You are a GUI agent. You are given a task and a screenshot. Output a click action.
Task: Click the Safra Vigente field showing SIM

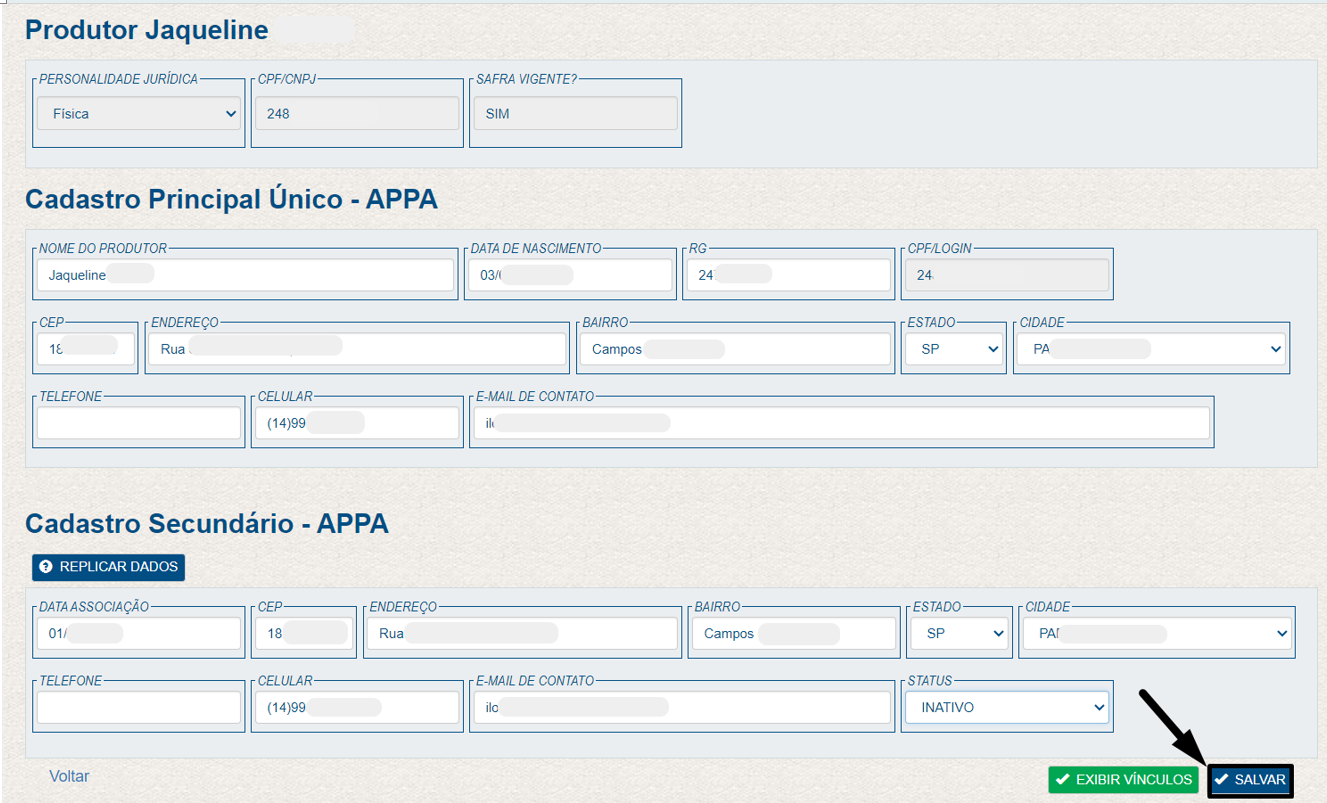pyautogui.click(x=575, y=114)
